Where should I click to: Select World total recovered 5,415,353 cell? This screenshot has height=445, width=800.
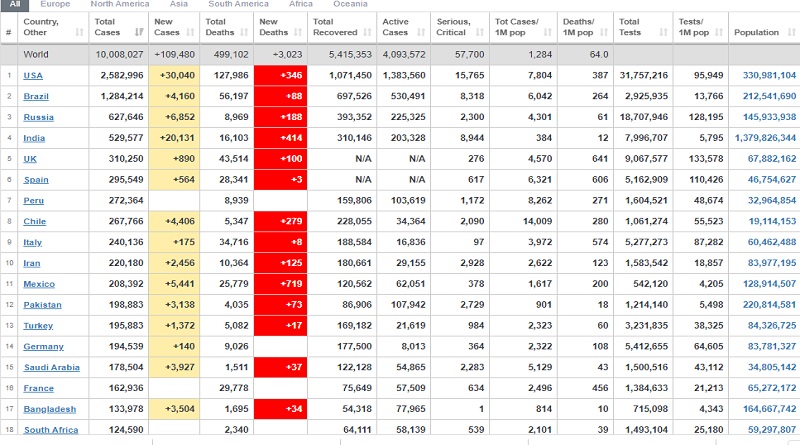click(x=342, y=55)
